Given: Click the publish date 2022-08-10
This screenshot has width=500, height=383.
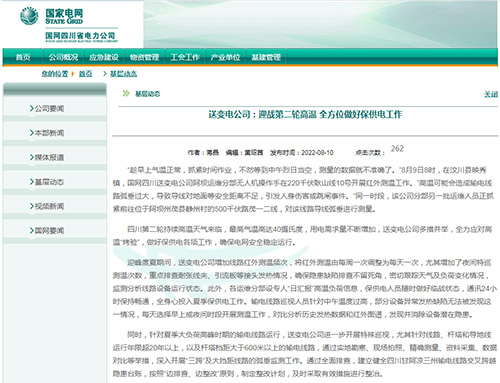Looking at the screenshot, I should (317, 153).
